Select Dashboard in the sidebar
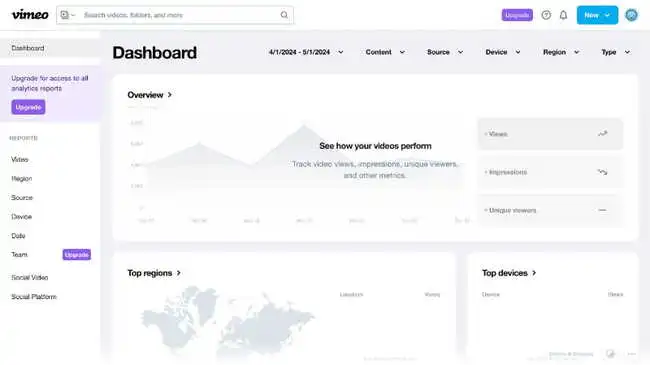The height and width of the screenshot is (365, 650). tap(50, 48)
